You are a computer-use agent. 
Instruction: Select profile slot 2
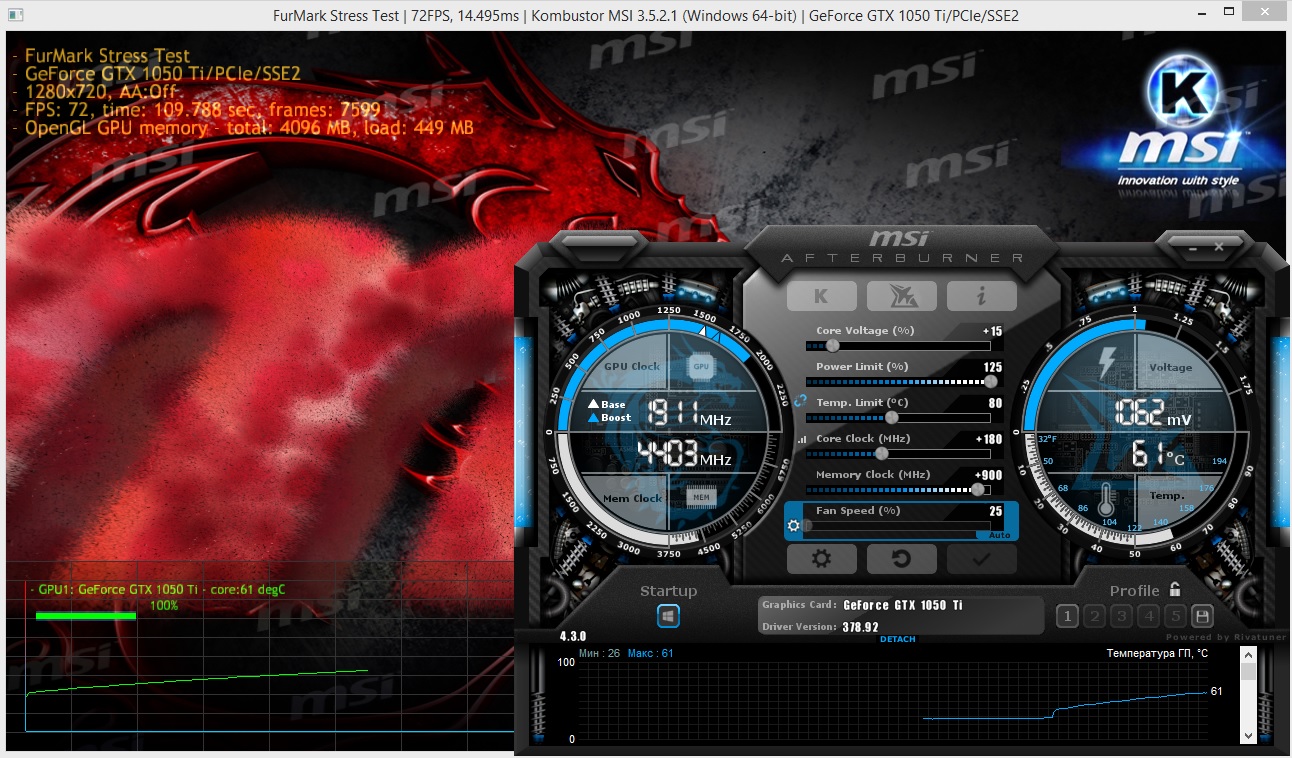pos(1094,617)
